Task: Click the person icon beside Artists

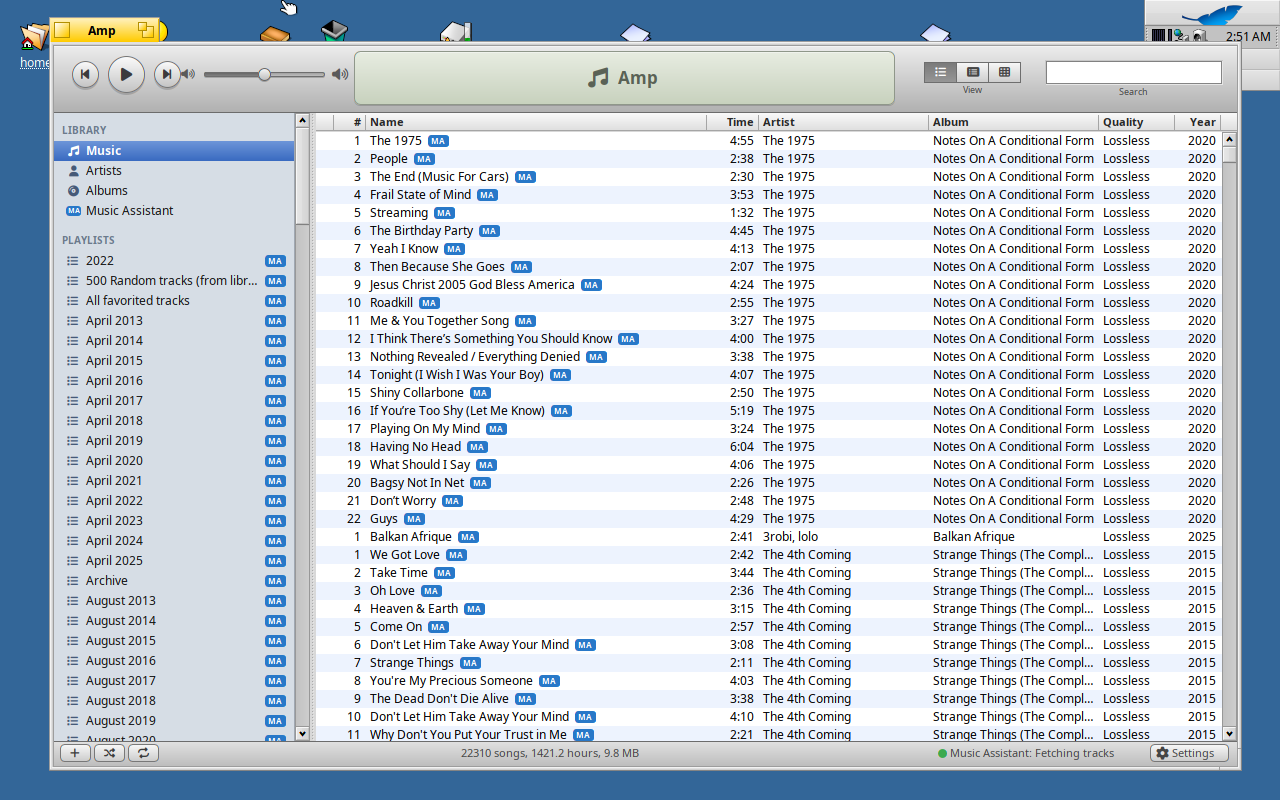Action: [x=73, y=171]
